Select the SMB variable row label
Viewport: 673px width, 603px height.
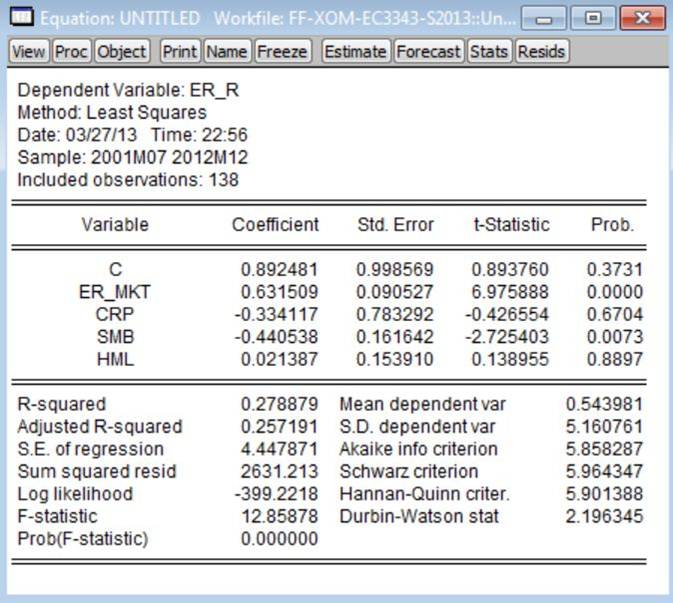coord(115,336)
